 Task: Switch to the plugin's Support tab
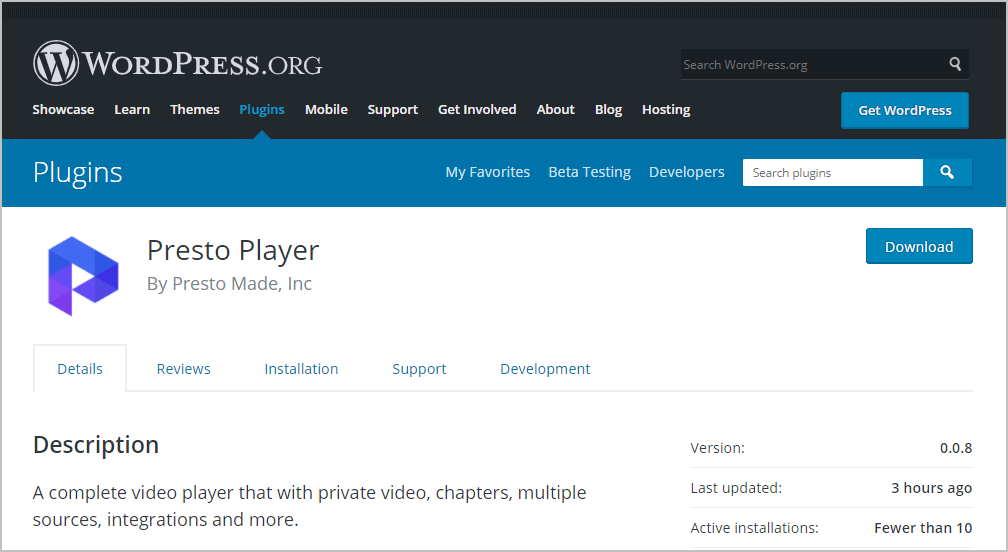[x=419, y=369]
